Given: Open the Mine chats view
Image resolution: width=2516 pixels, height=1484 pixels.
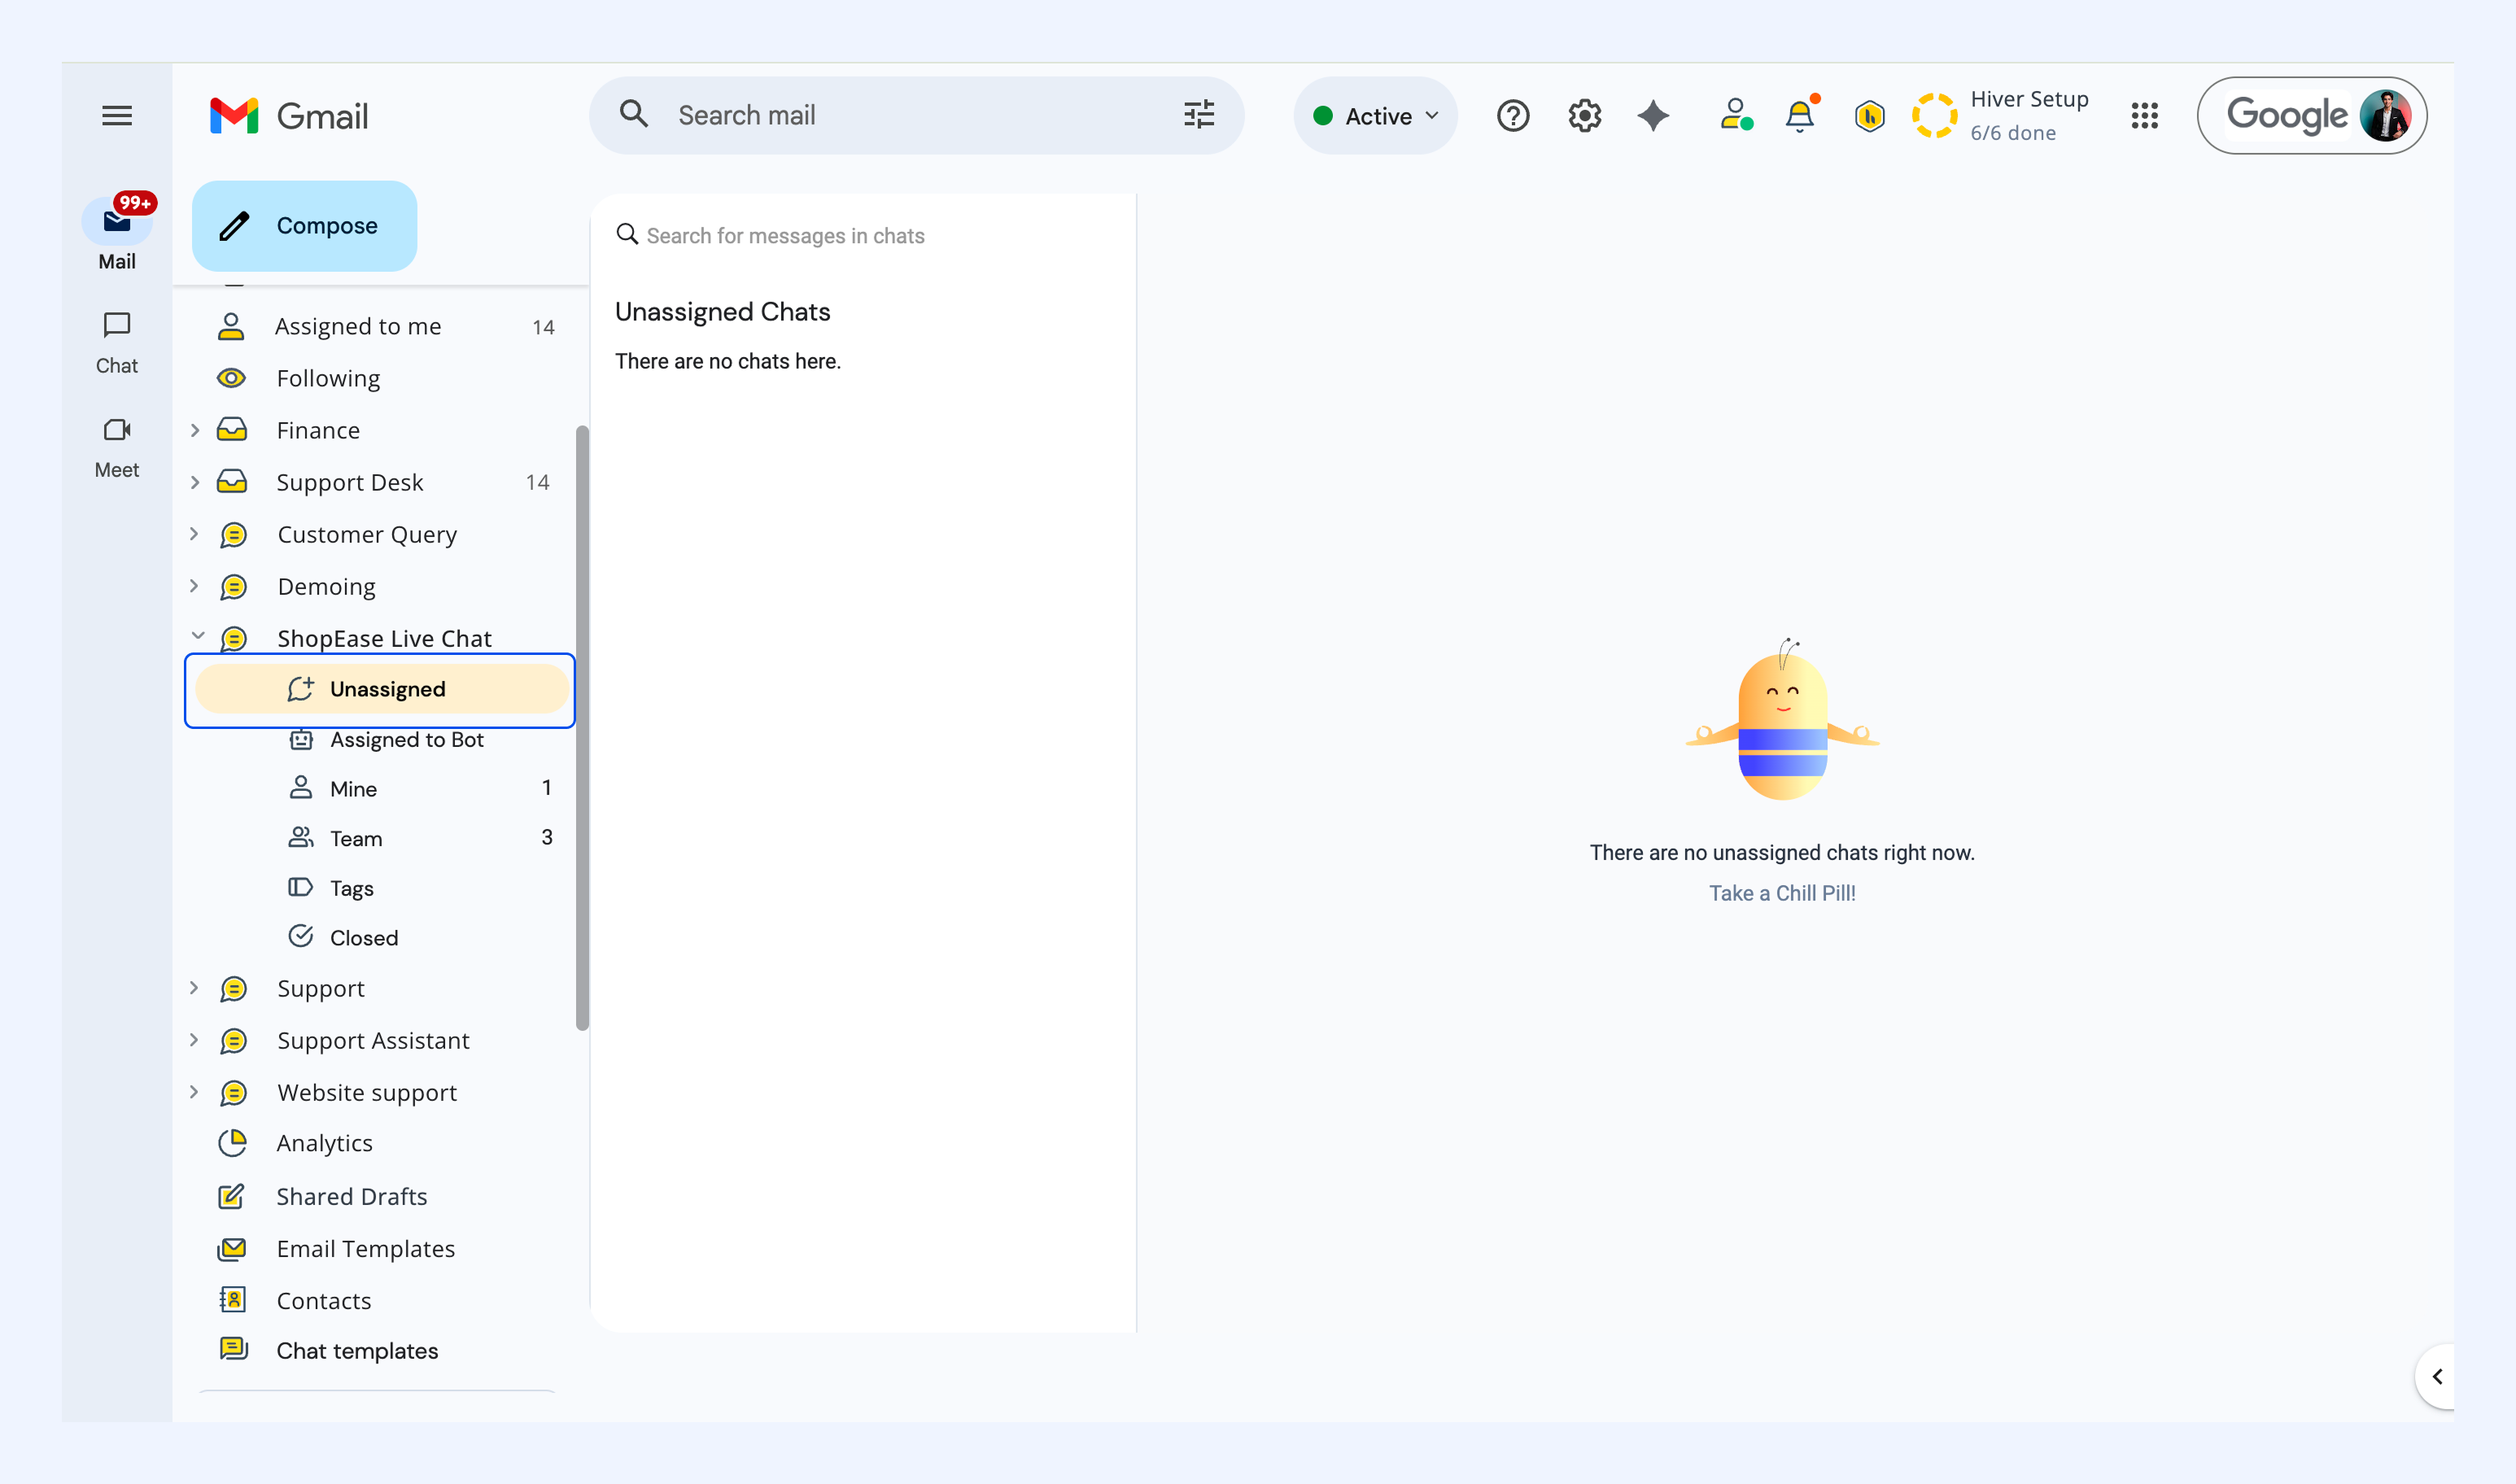Looking at the screenshot, I should (353, 789).
